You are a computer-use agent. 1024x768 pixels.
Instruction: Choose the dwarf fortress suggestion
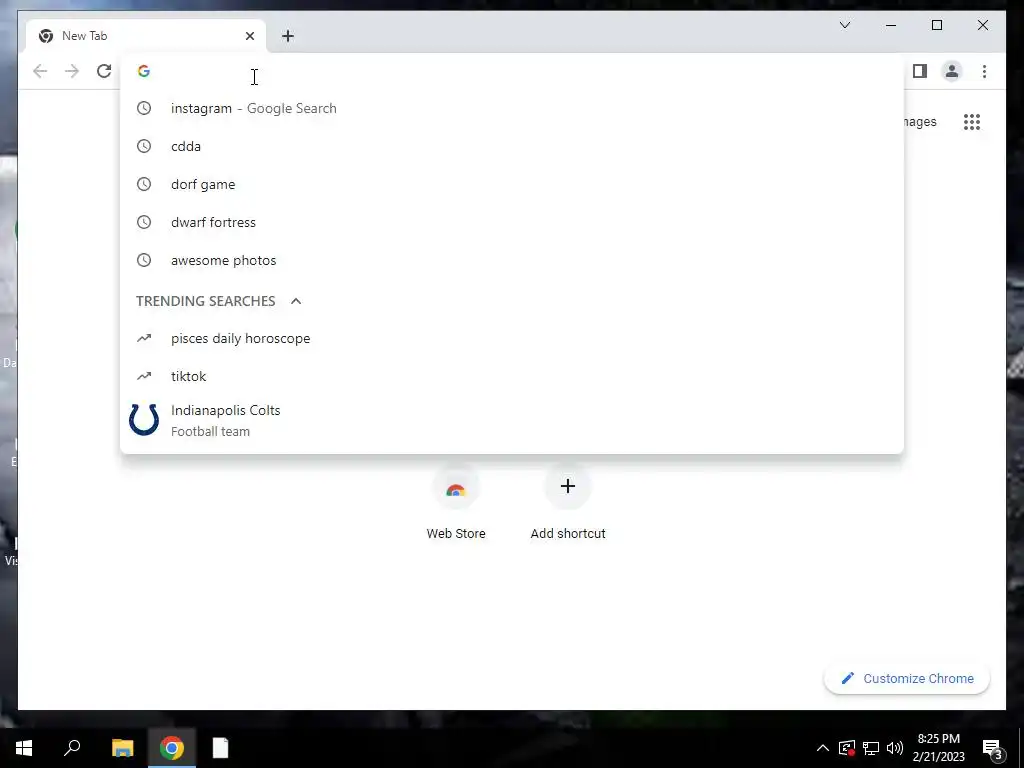point(512,222)
